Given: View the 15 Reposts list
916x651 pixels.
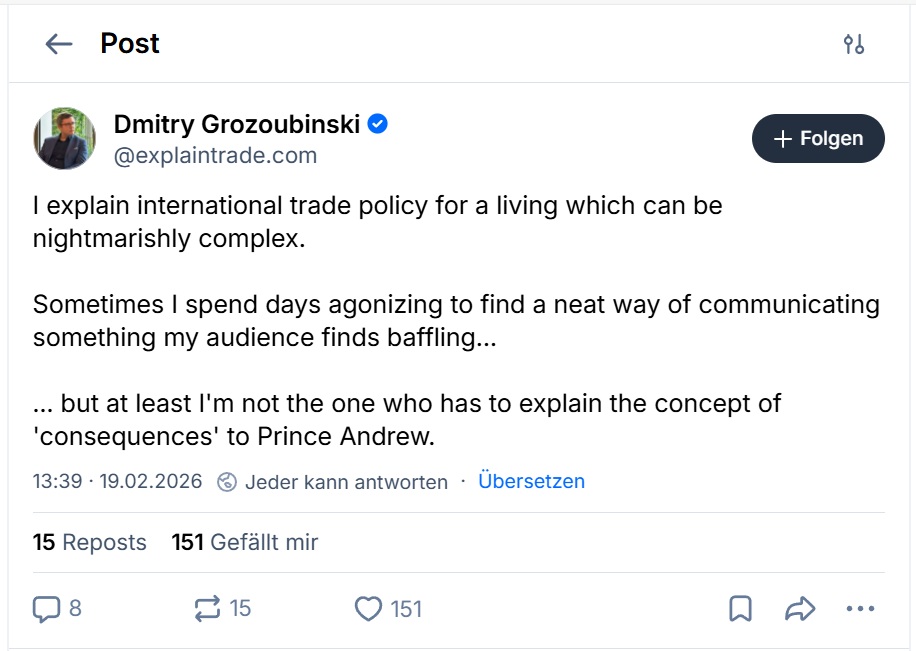Looking at the screenshot, I should 89,542.
